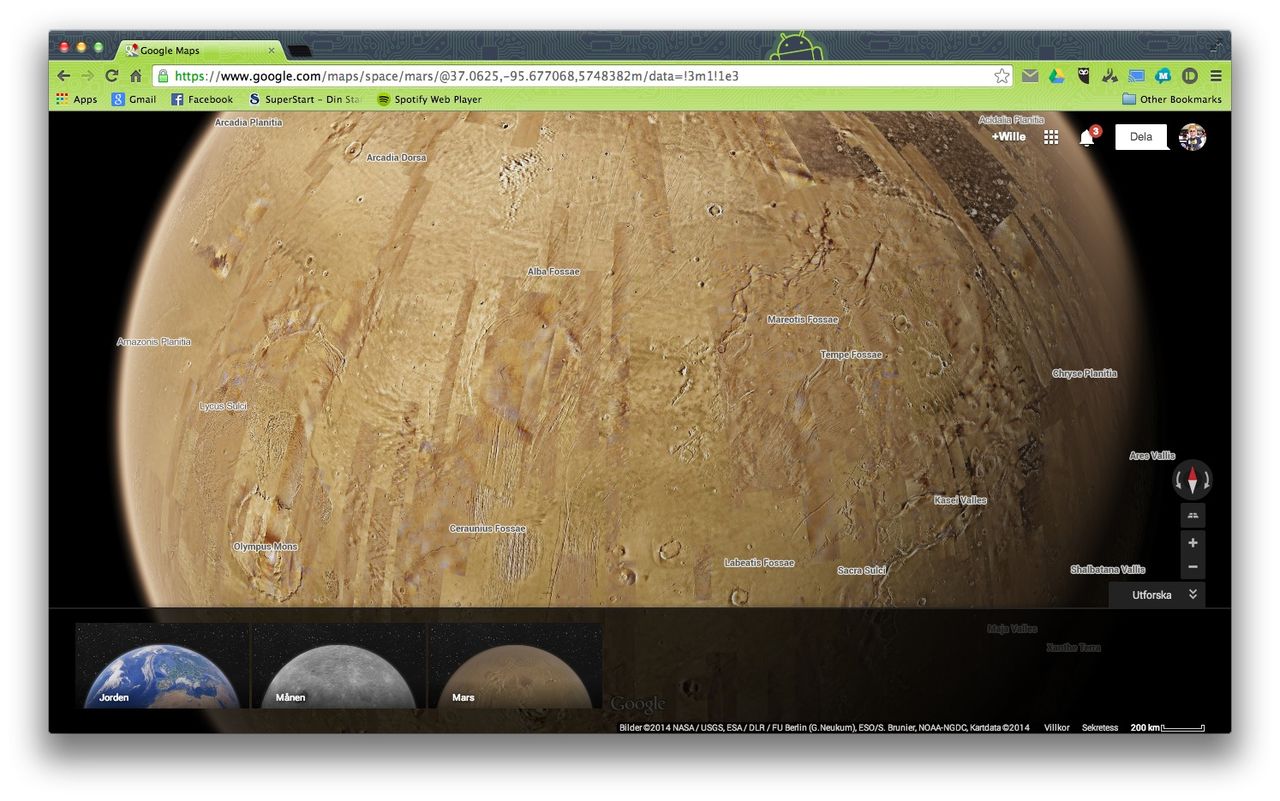Zoom in with the plus control

pyautogui.click(x=1193, y=542)
